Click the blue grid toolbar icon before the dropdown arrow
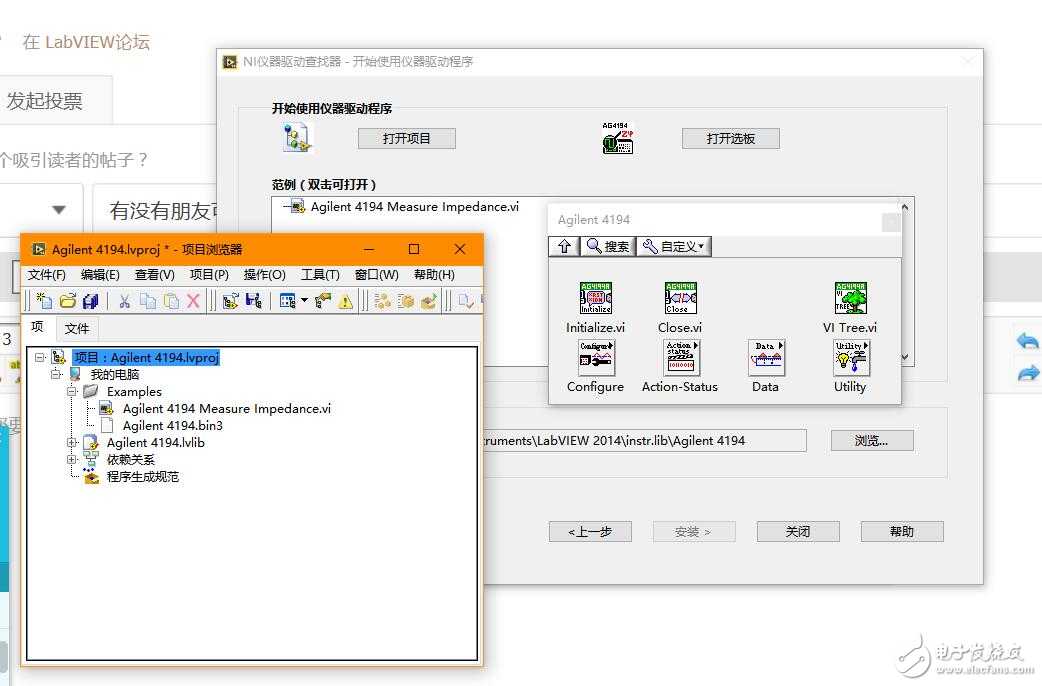The image size is (1042, 686). pos(288,301)
